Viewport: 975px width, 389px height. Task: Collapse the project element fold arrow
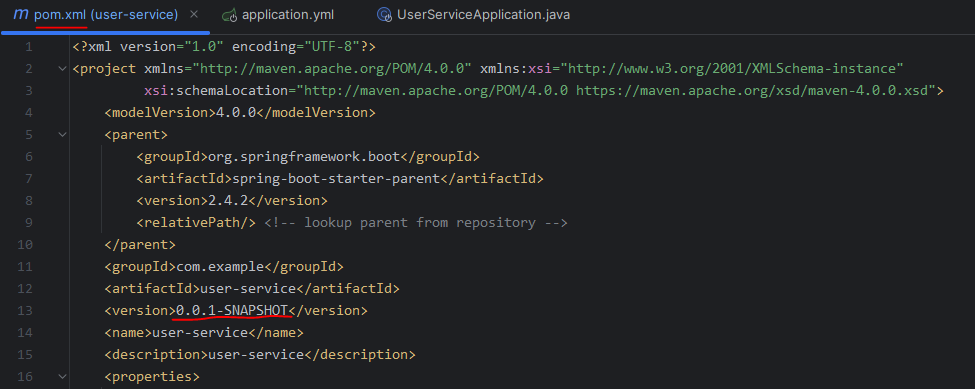[x=62, y=68]
